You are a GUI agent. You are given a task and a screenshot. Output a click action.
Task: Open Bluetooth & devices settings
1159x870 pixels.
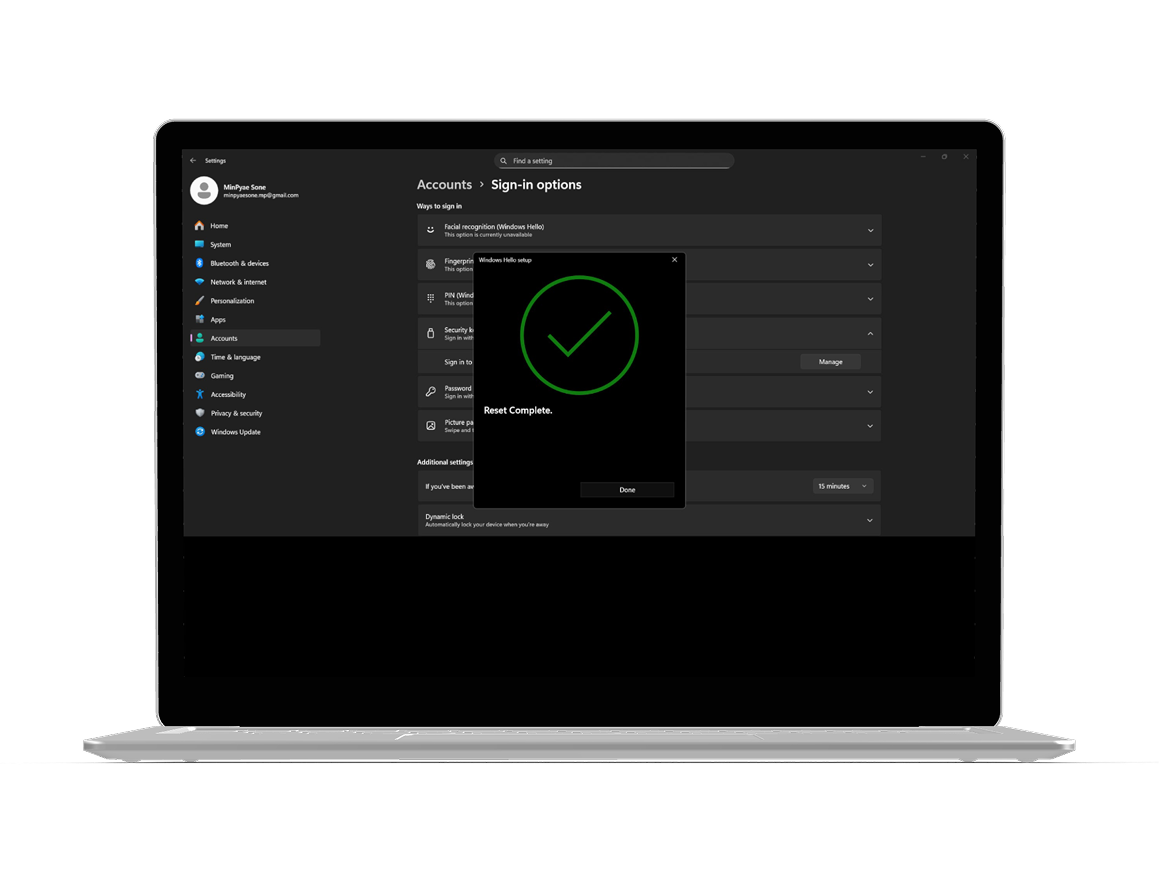point(200,263)
